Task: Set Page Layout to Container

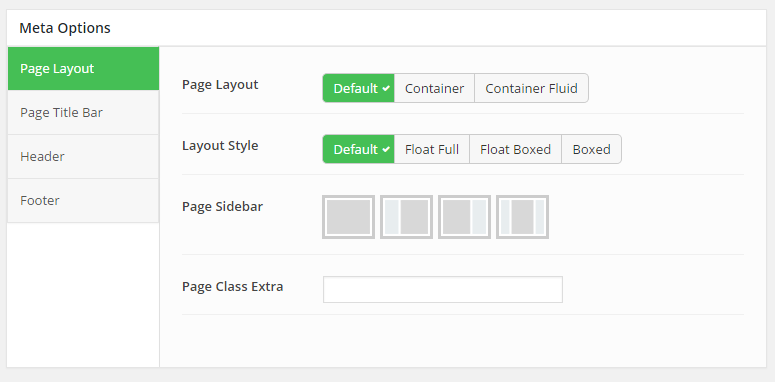Action: coord(434,88)
